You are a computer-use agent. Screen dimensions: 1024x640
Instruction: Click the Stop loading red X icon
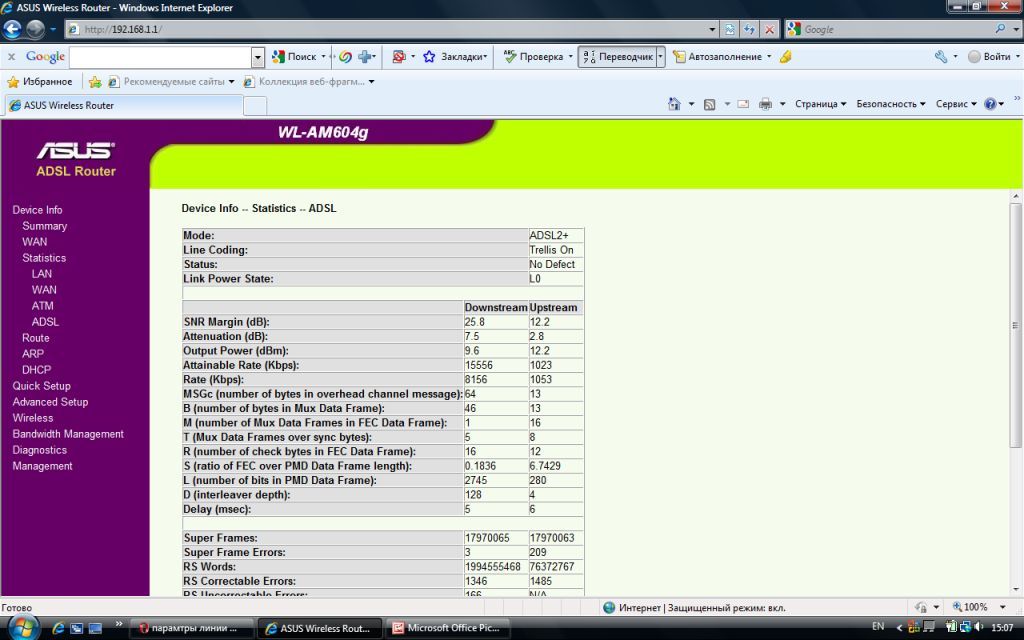click(x=769, y=29)
